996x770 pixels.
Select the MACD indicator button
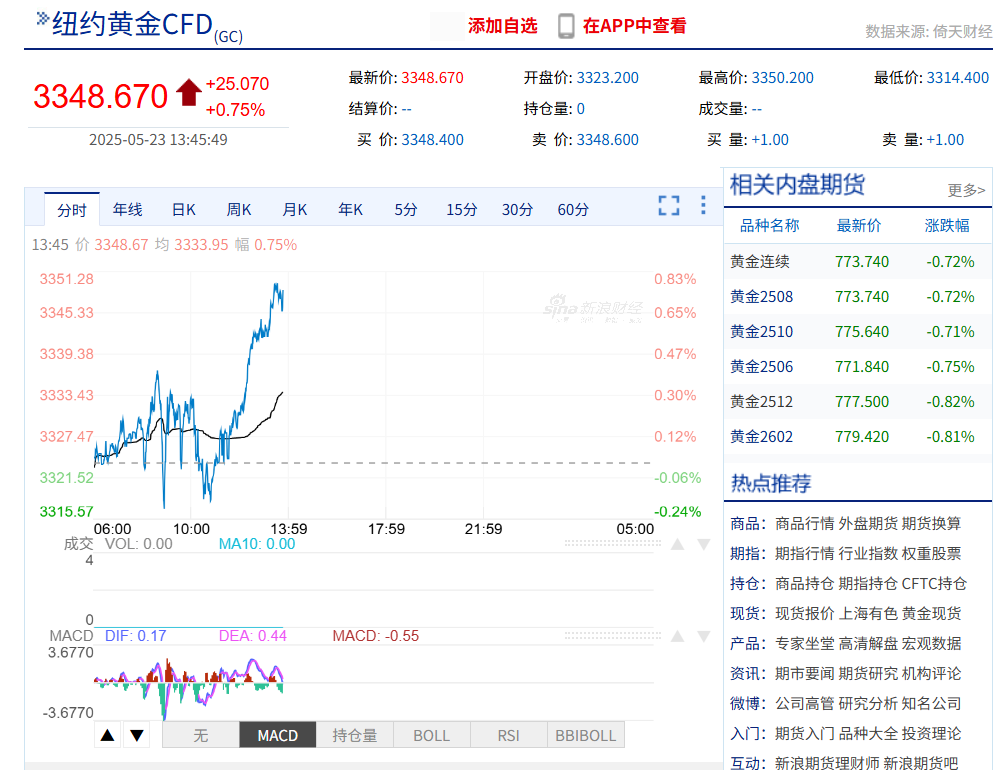click(278, 735)
